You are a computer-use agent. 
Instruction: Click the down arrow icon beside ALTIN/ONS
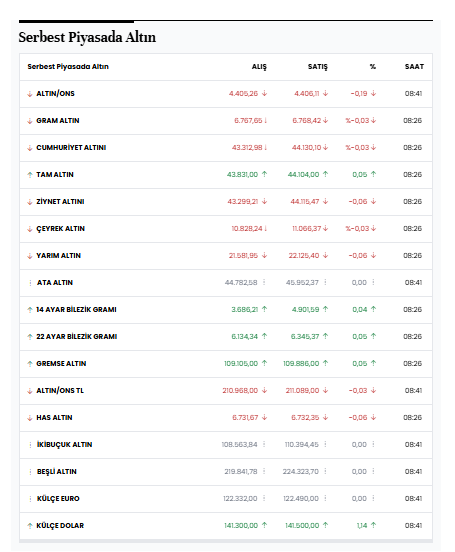(x=30, y=94)
